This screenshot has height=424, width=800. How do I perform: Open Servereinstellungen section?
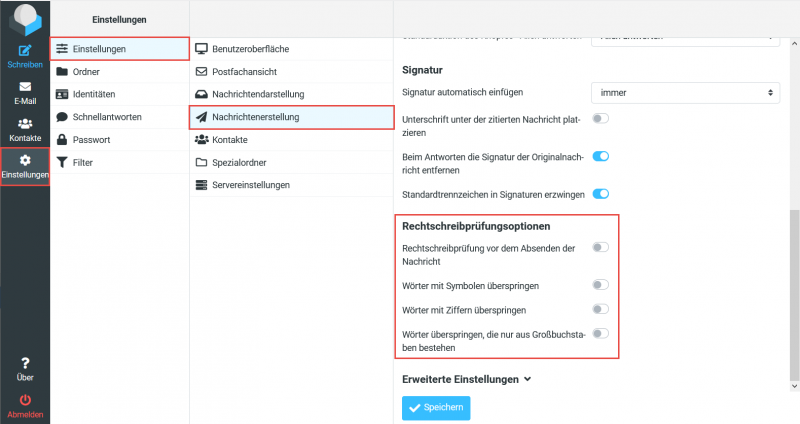pyautogui.click(x=250, y=185)
